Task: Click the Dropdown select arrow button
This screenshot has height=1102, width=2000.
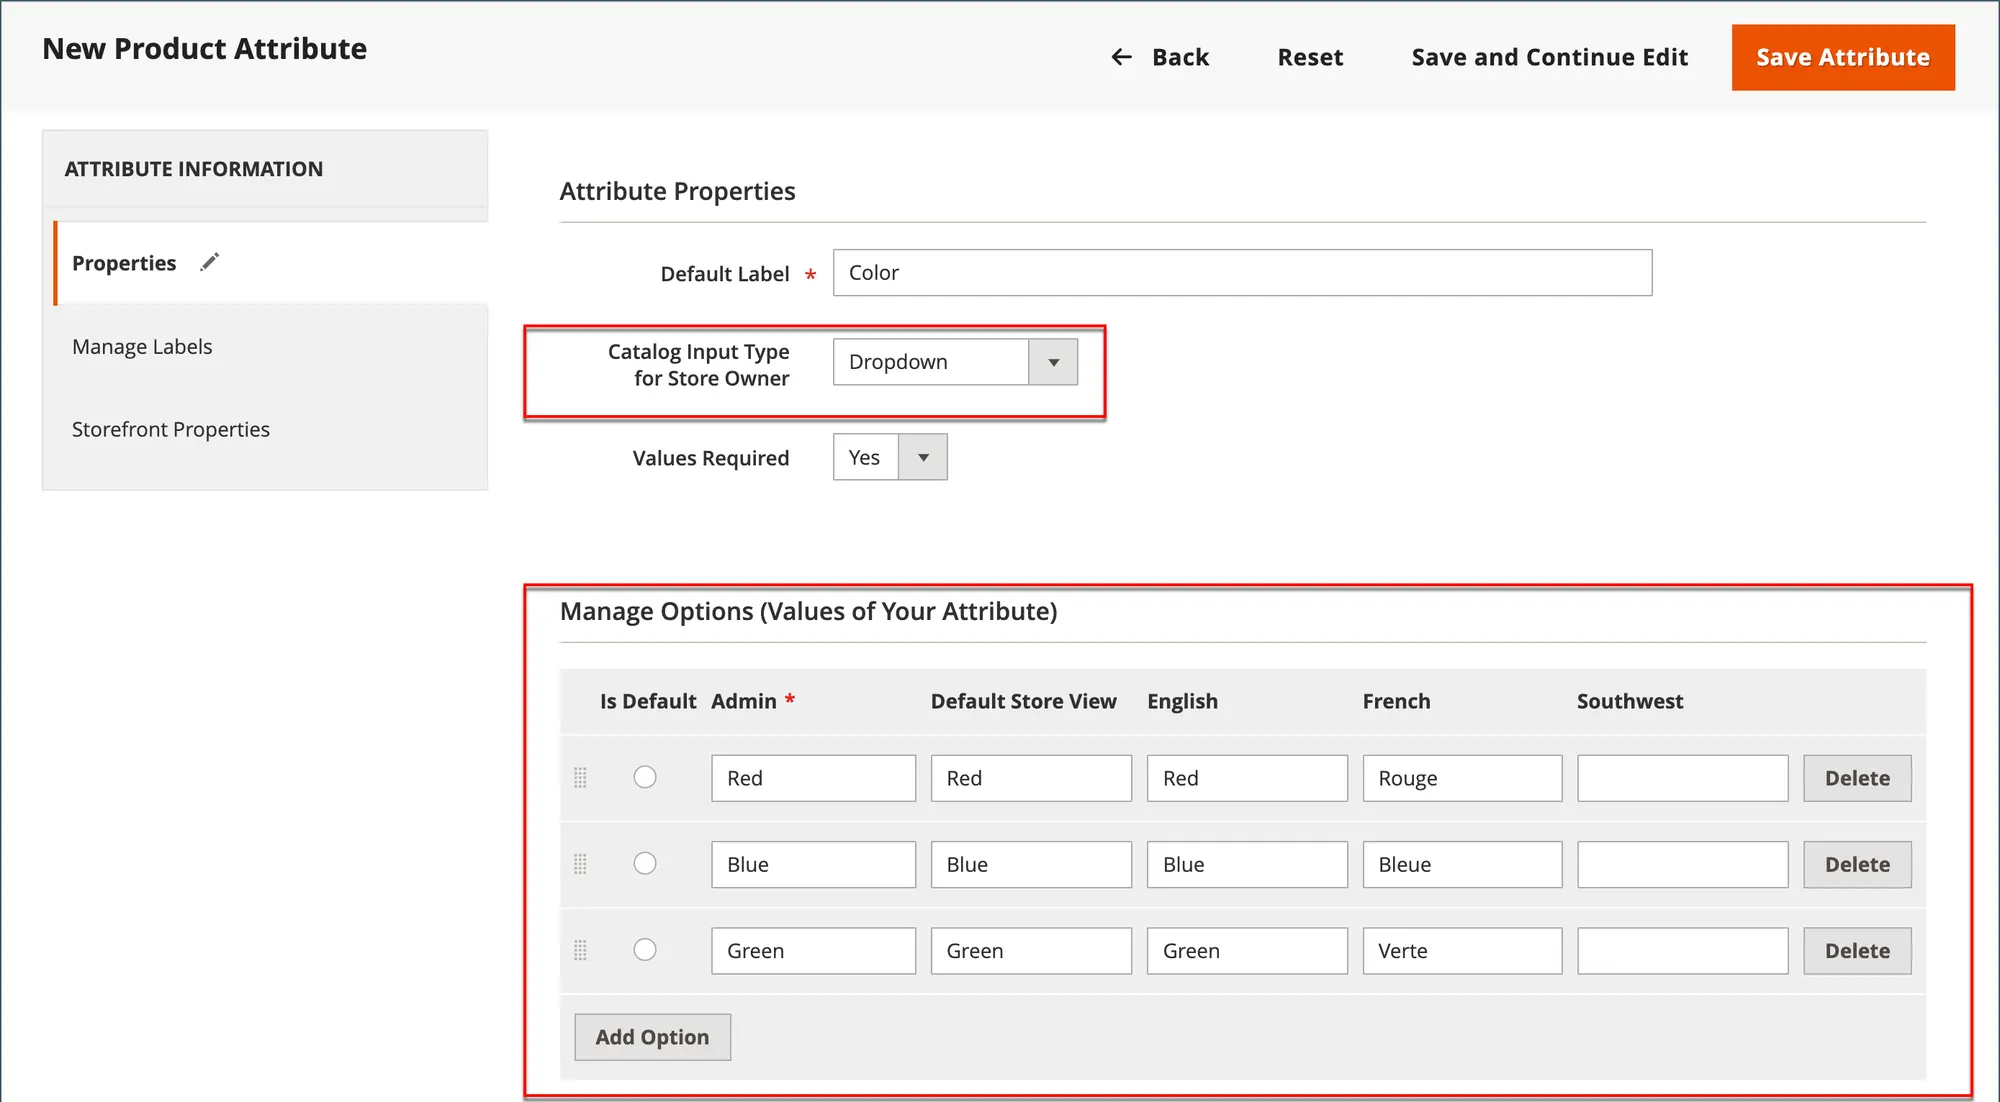Action: pos(1053,362)
